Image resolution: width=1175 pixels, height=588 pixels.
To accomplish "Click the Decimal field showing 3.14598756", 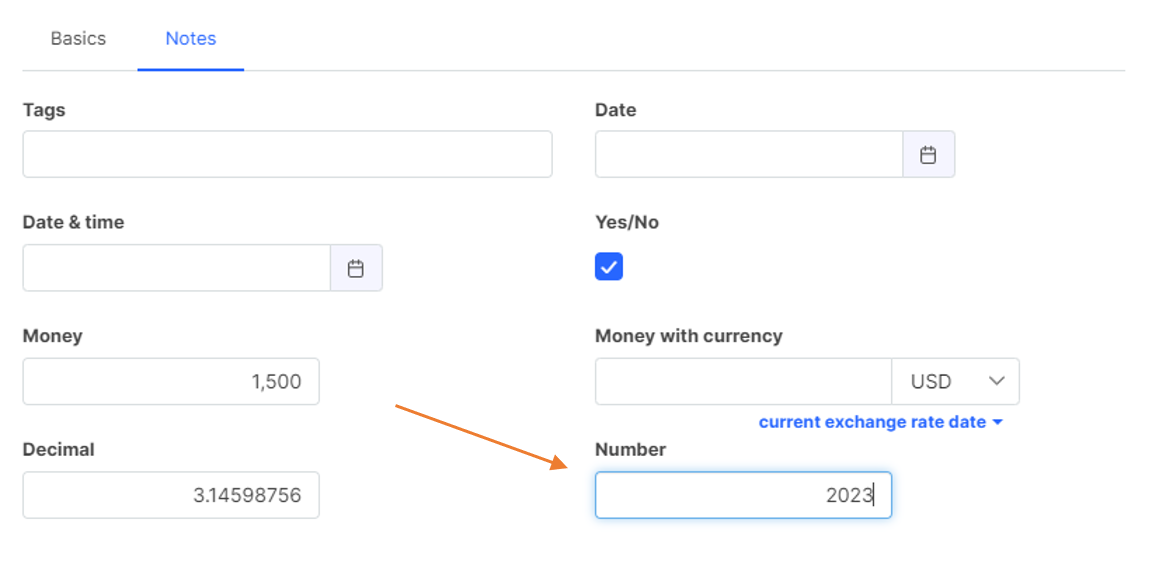I will (x=171, y=495).
